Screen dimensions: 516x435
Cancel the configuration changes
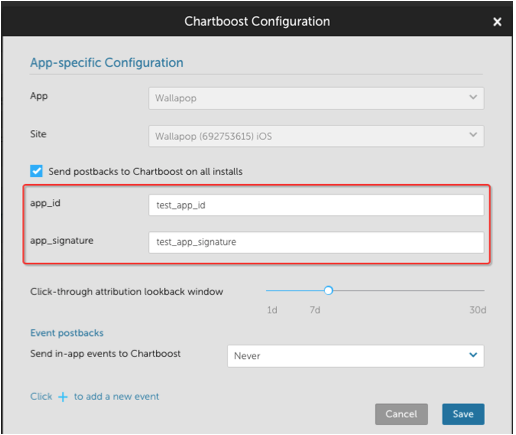tap(401, 414)
